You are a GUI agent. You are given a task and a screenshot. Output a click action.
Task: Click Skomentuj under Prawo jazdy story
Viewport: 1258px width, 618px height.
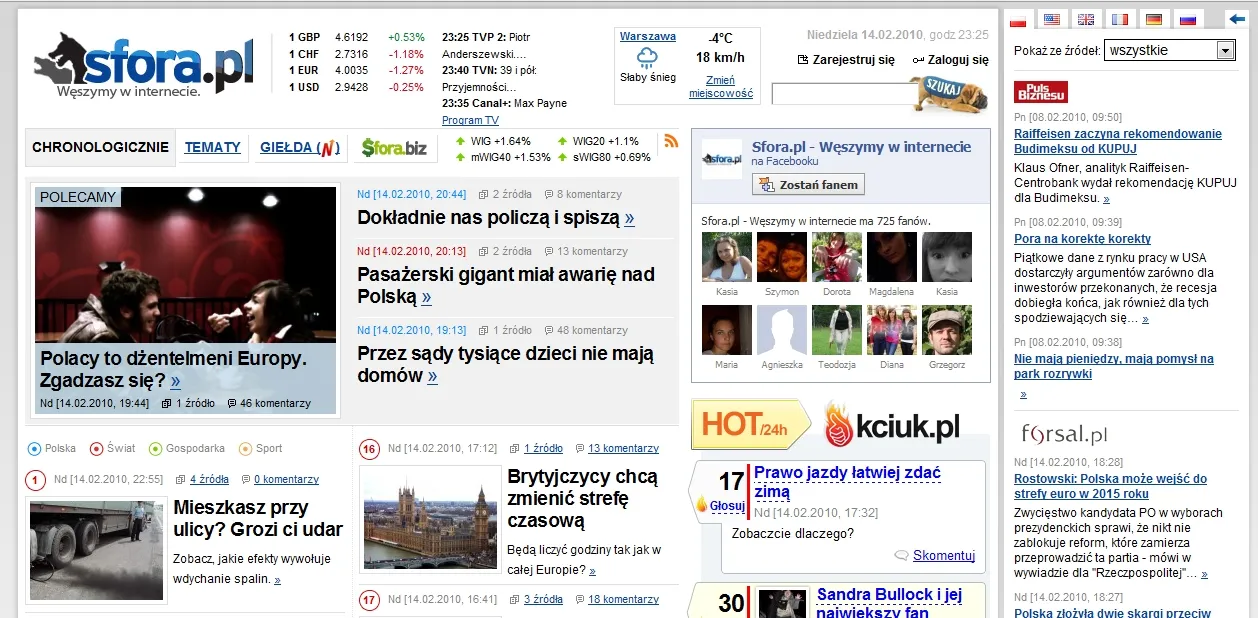point(943,555)
